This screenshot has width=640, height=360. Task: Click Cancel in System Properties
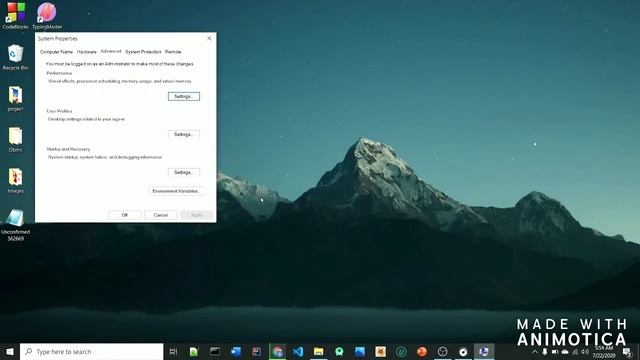[161, 215]
